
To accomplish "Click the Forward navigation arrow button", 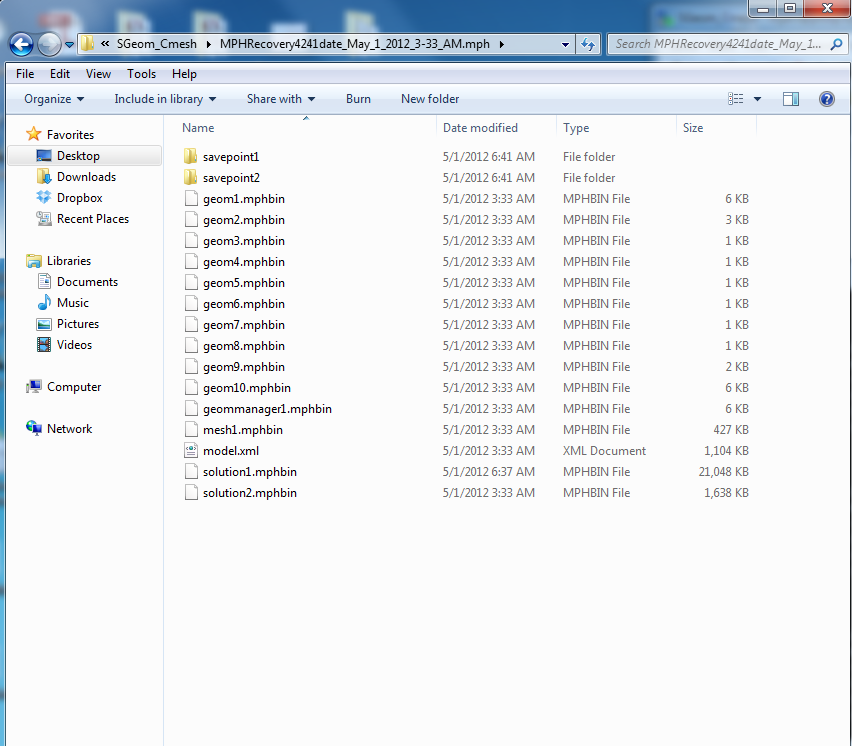I will pyautogui.click(x=49, y=44).
